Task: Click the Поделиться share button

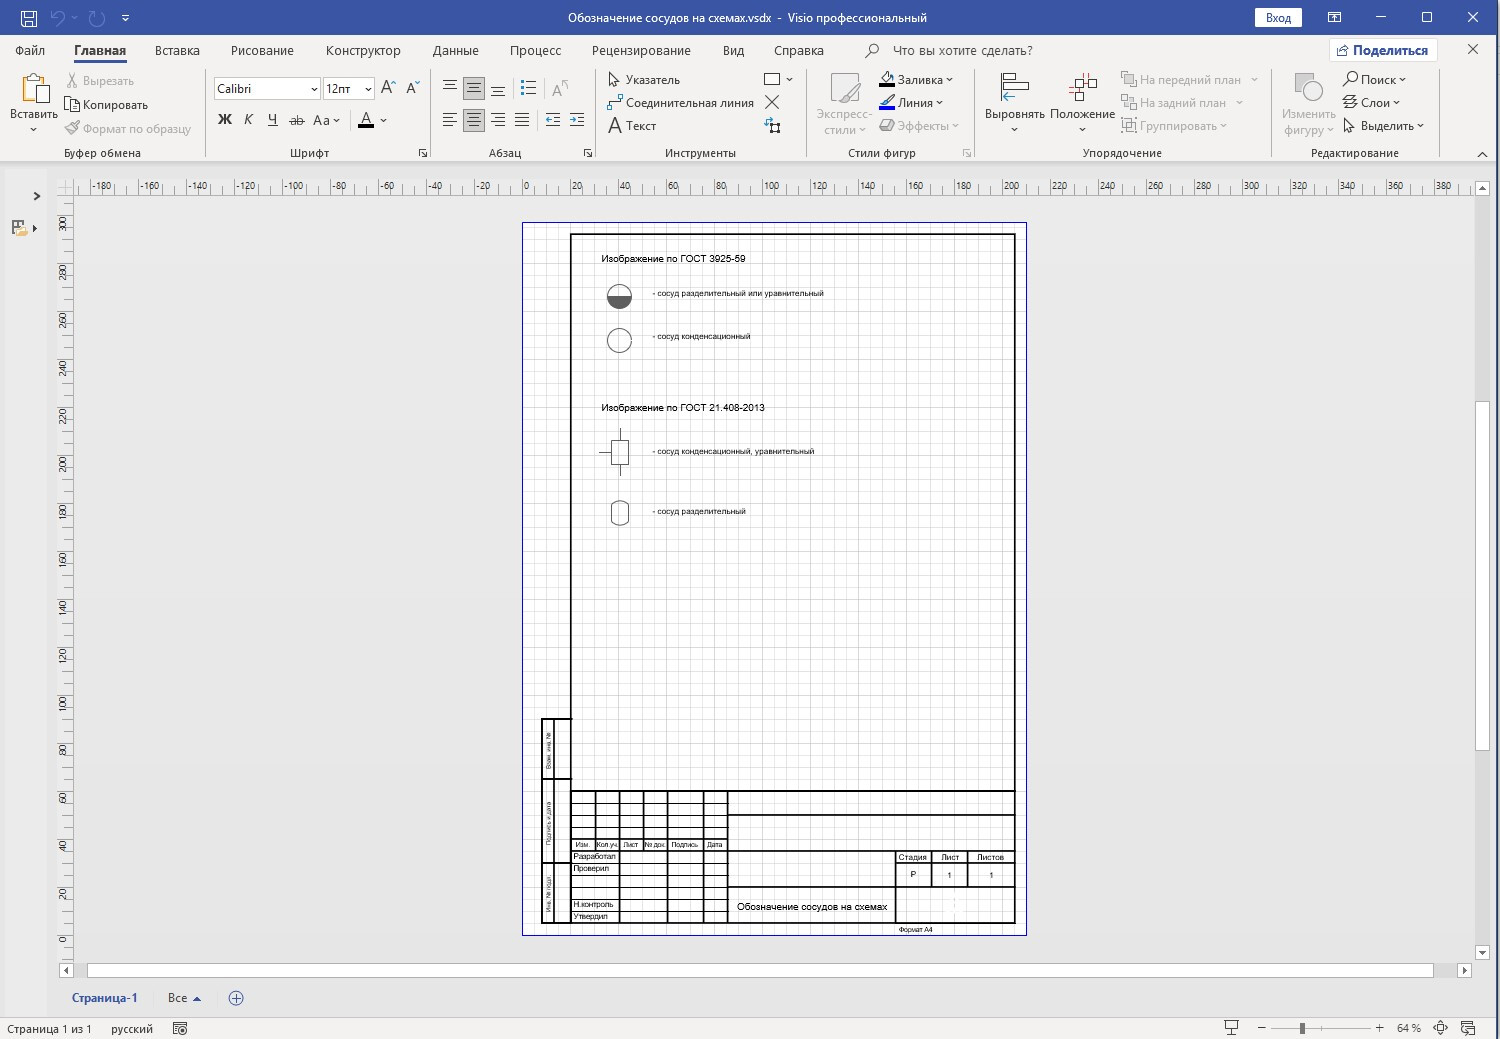Action: pyautogui.click(x=1382, y=50)
